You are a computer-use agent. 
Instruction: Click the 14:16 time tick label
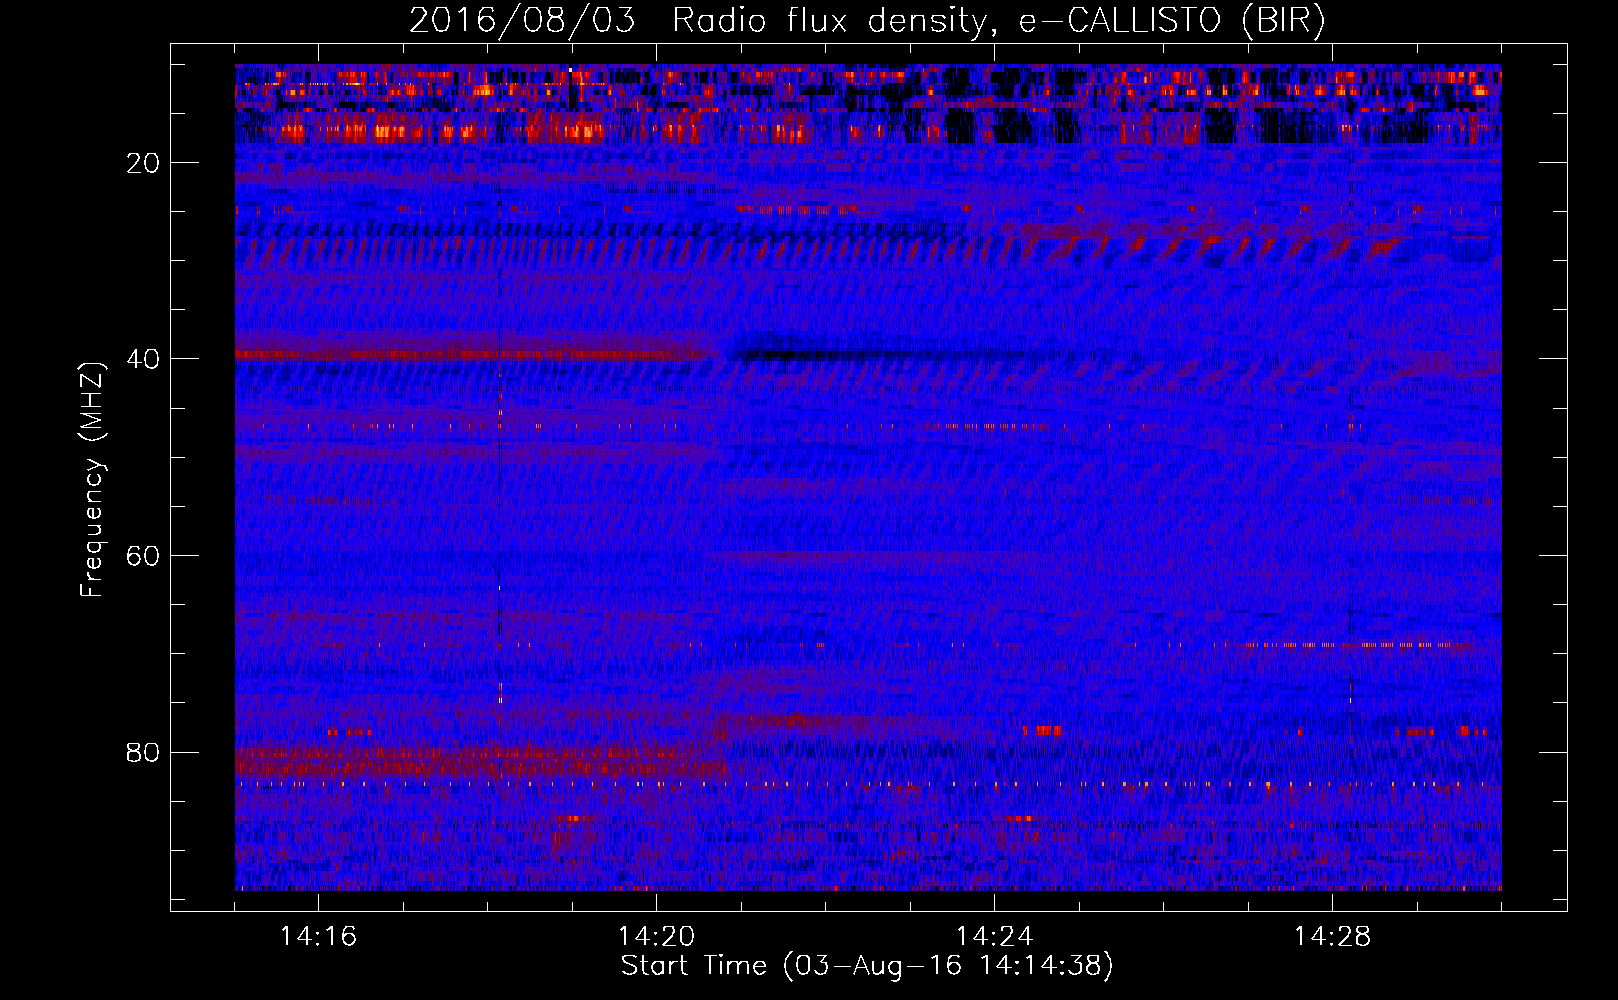pyautogui.click(x=318, y=937)
